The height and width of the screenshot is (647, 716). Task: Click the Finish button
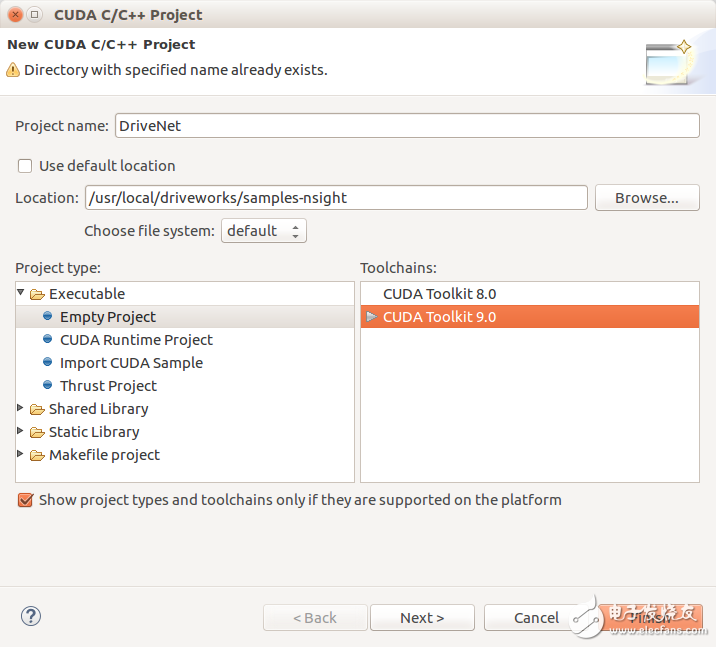click(x=650, y=618)
